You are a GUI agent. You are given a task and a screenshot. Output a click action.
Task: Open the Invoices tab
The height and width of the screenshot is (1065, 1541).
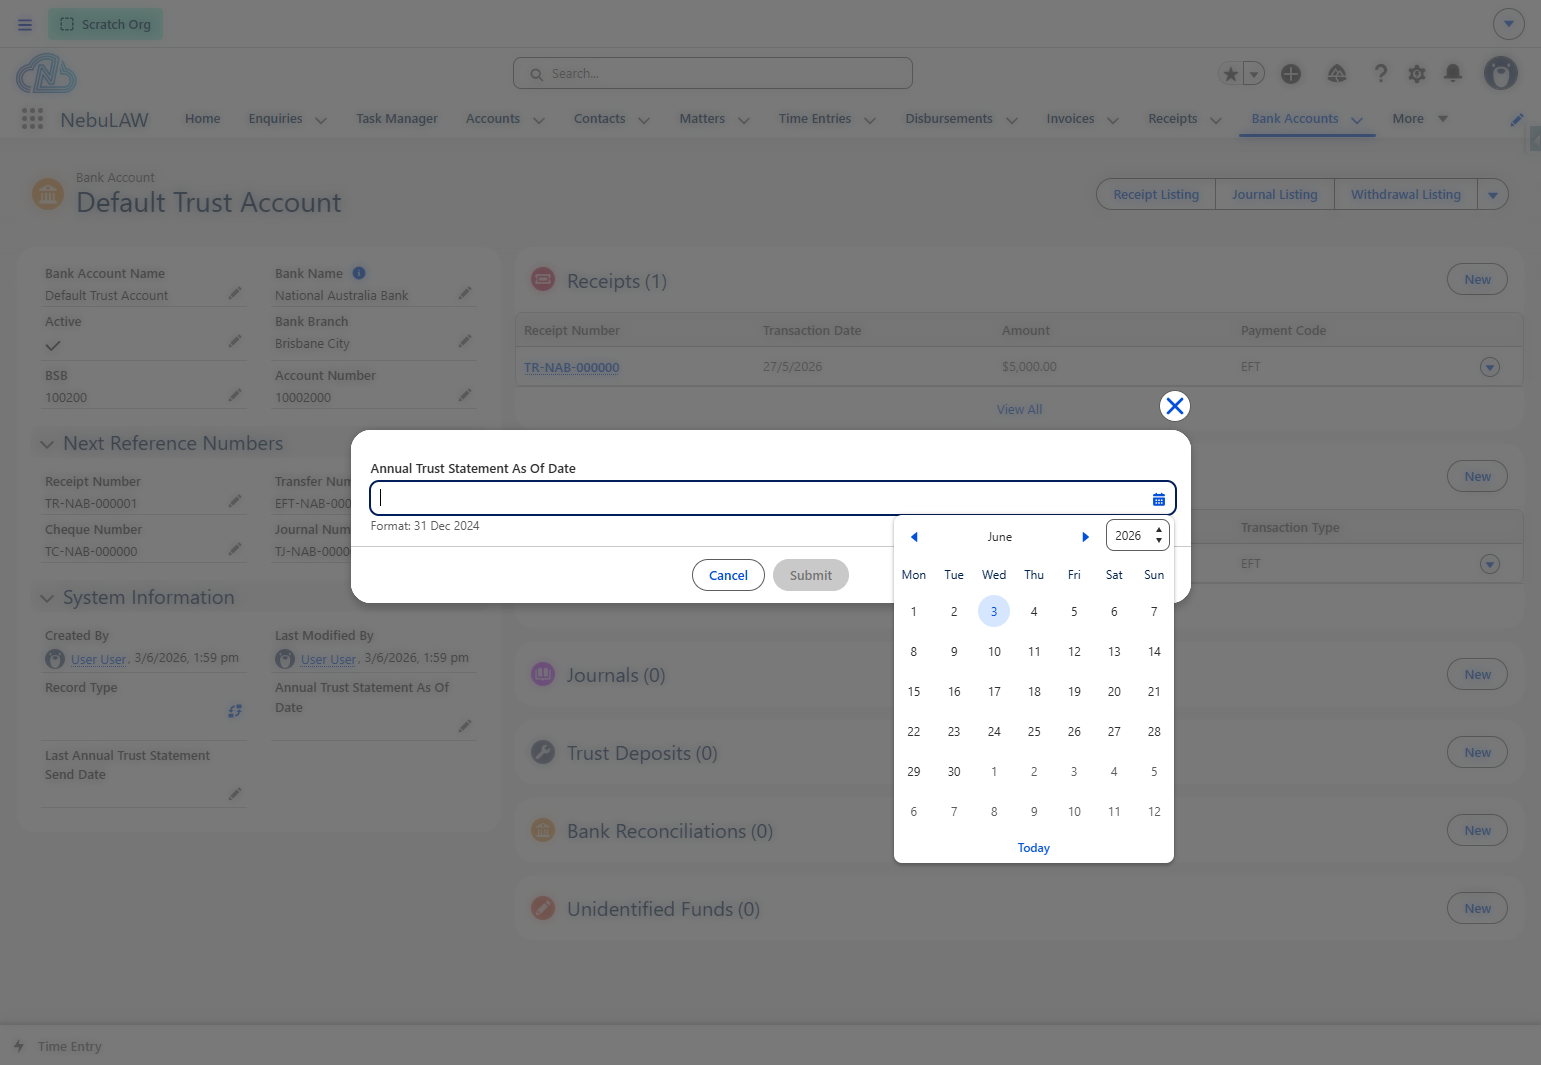[1070, 119]
